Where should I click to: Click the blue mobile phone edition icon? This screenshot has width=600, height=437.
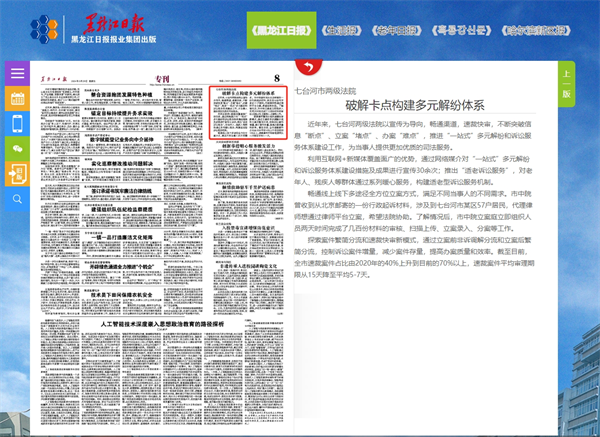click(x=16, y=124)
